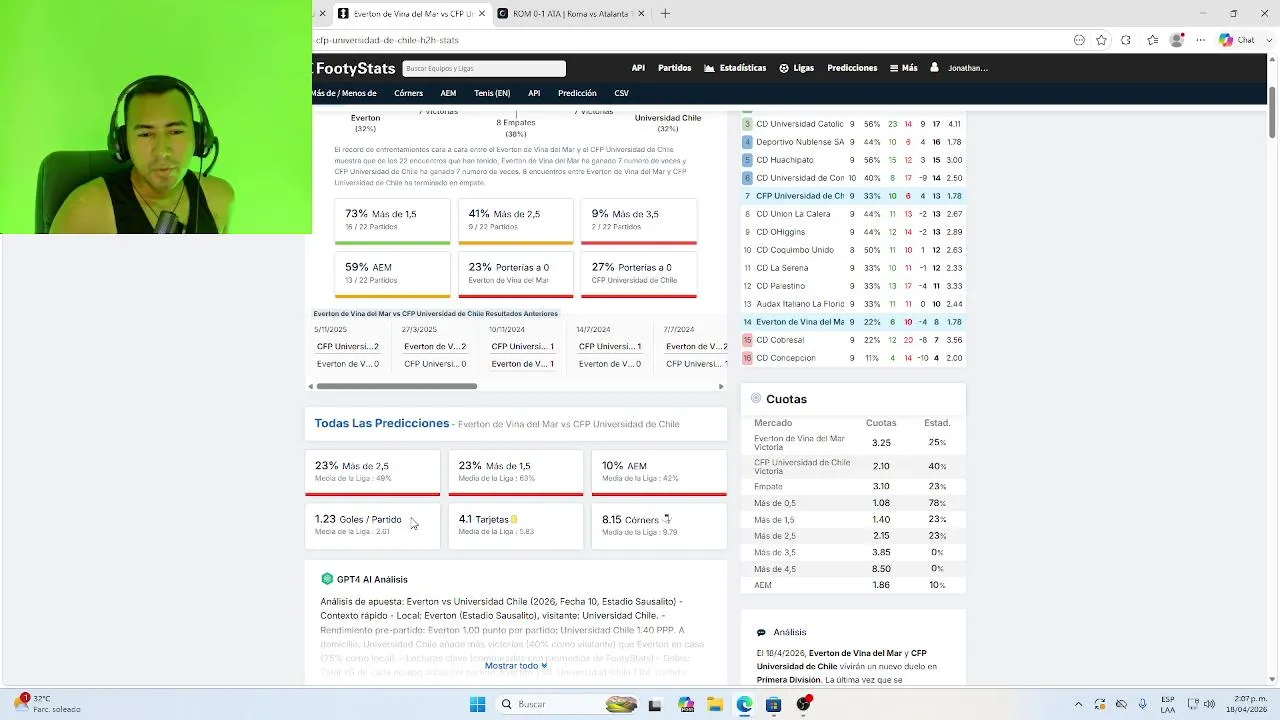Image resolution: width=1280 pixels, height=720 pixels.
Task: Close the Roma vs Atalanta browser tab
Action: click(641, 14)
